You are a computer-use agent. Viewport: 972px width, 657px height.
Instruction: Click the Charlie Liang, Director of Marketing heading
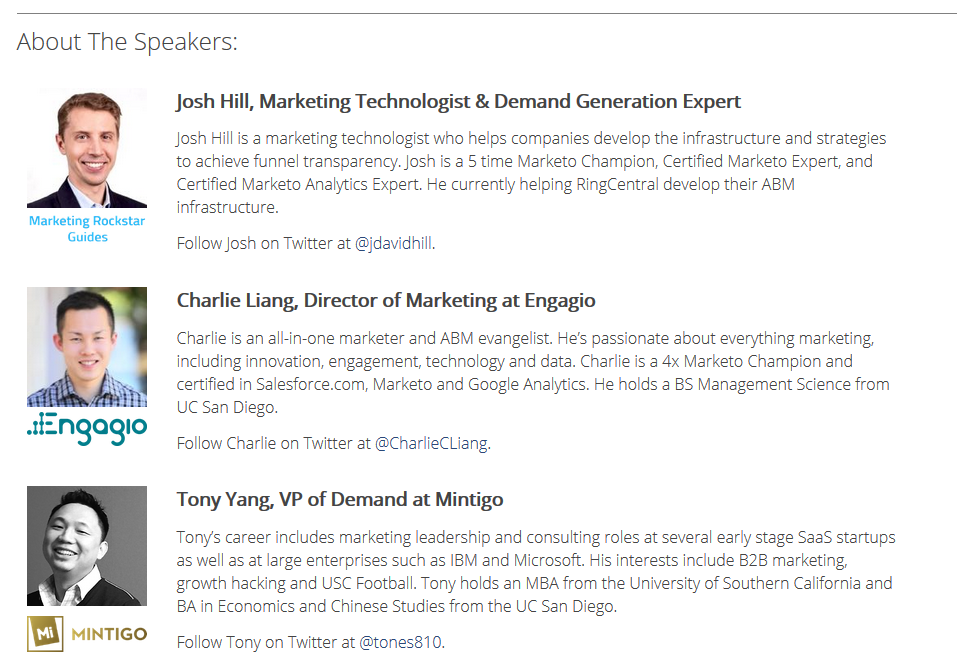[x=386, y=300]
